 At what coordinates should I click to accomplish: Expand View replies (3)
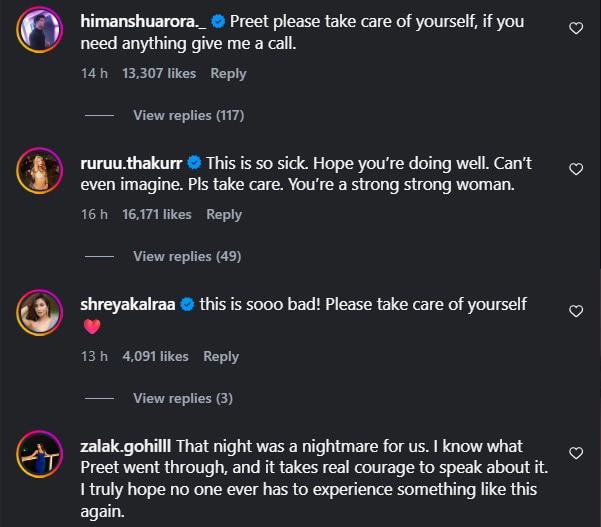click(183, 398)
